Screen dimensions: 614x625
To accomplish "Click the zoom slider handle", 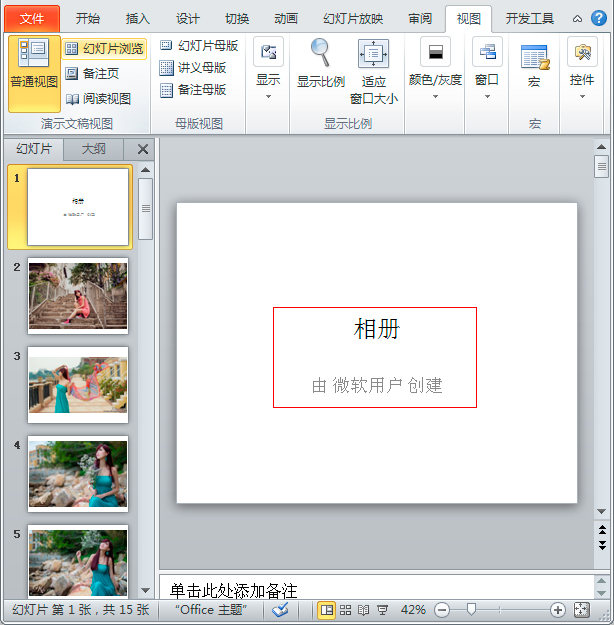I will coord(471,609).
